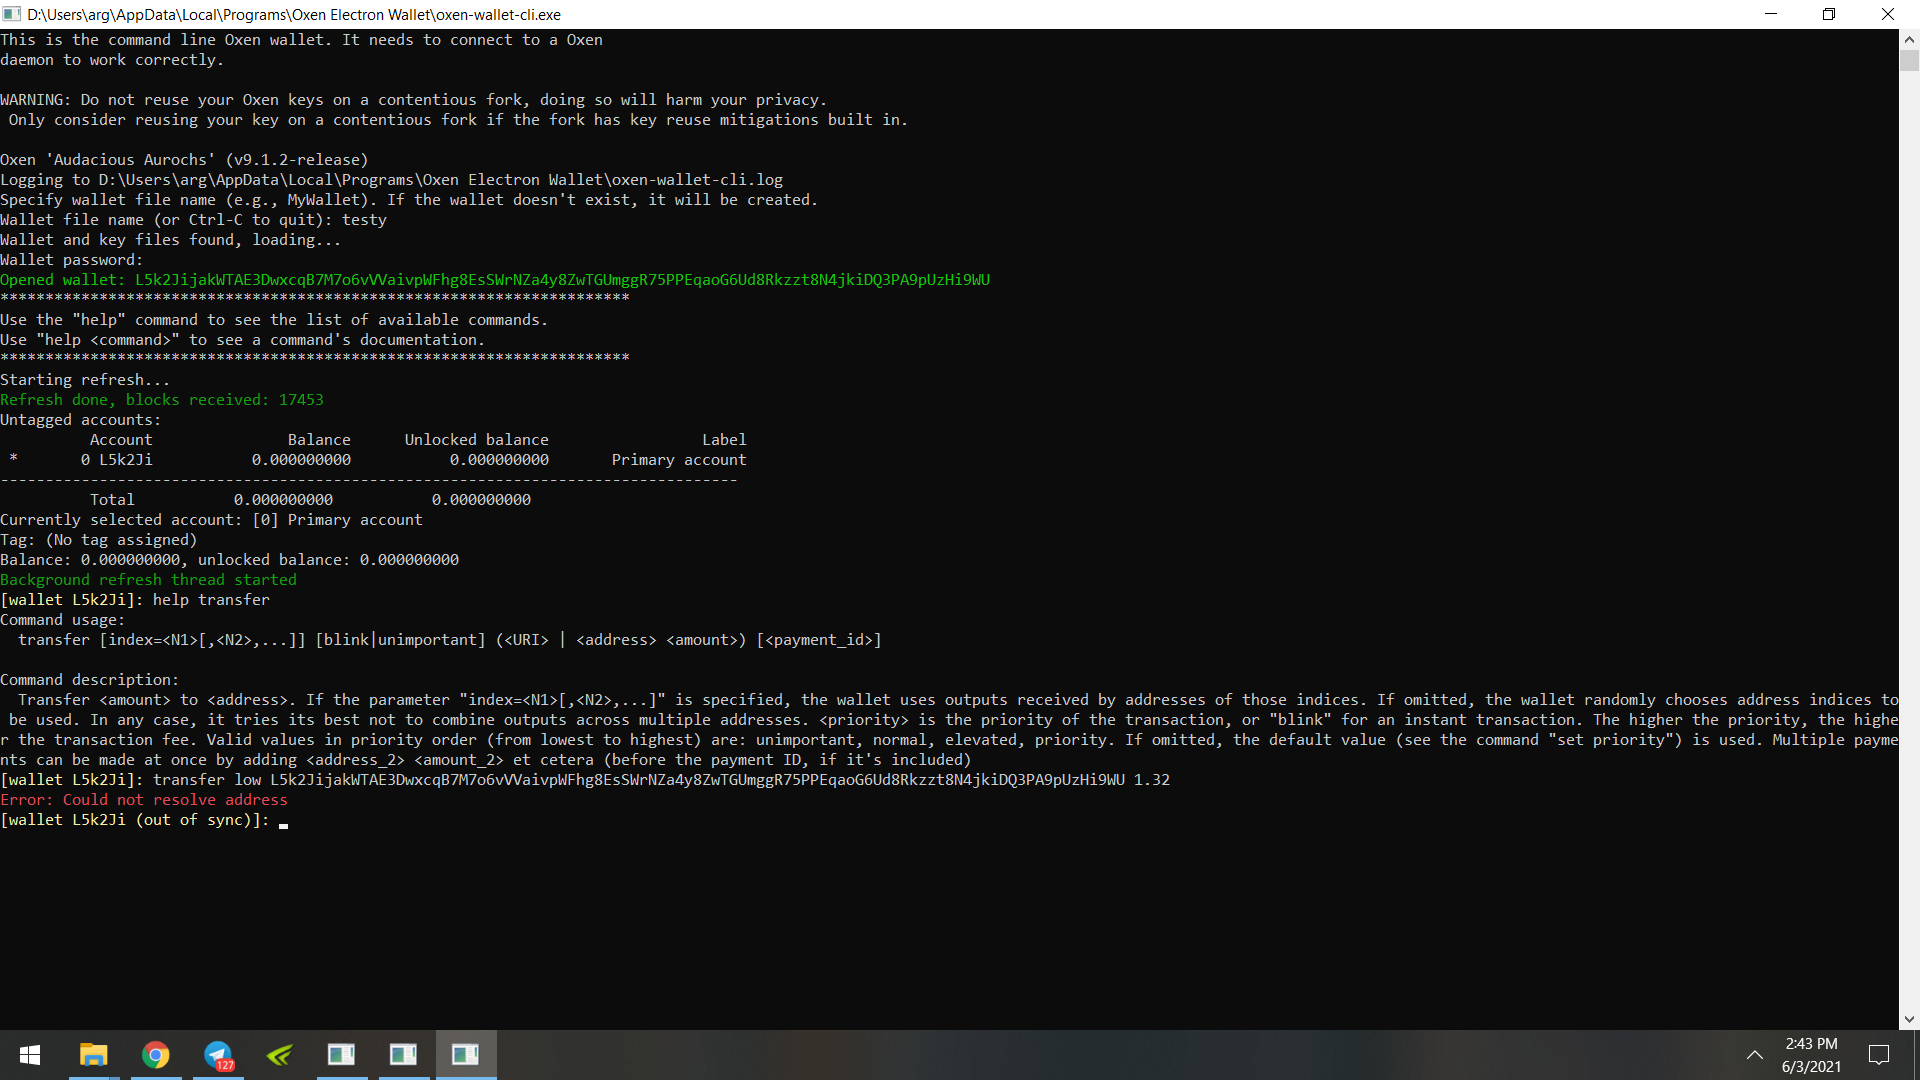Open the clock and date flyout
The width and height of the screenshot is (1920, 1080).
click(1811, 1055)
